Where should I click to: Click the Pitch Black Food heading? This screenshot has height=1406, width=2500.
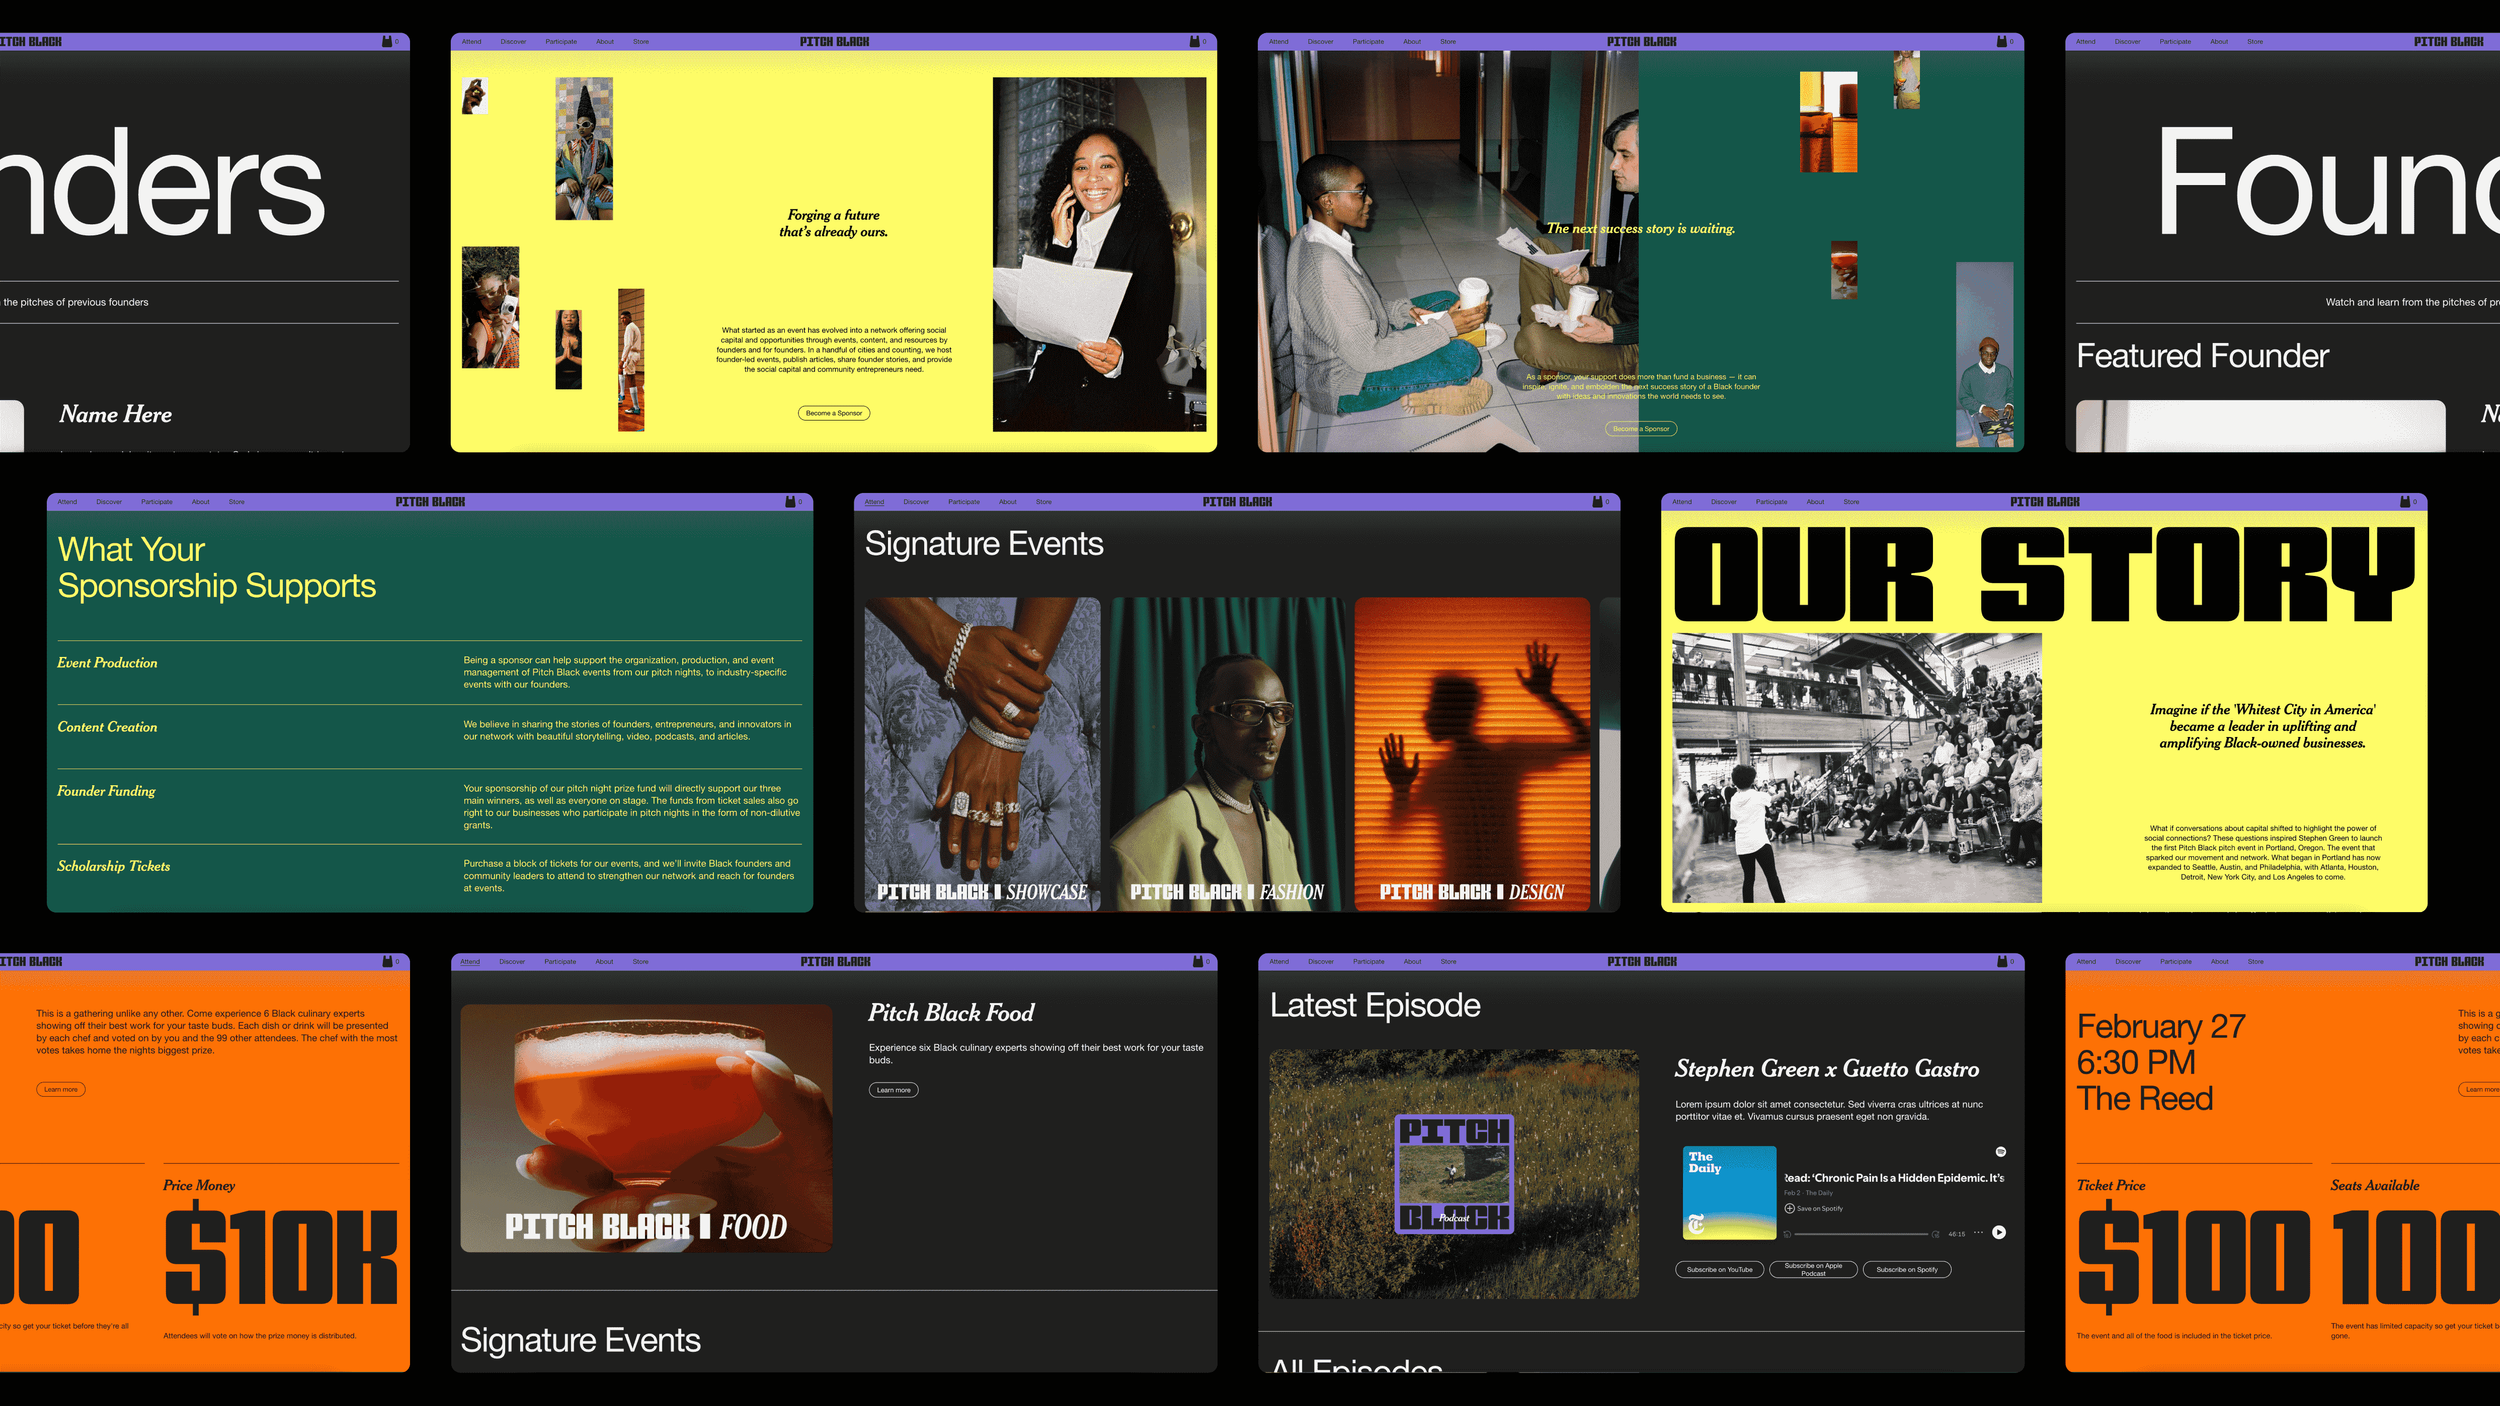pos(951,1013)
